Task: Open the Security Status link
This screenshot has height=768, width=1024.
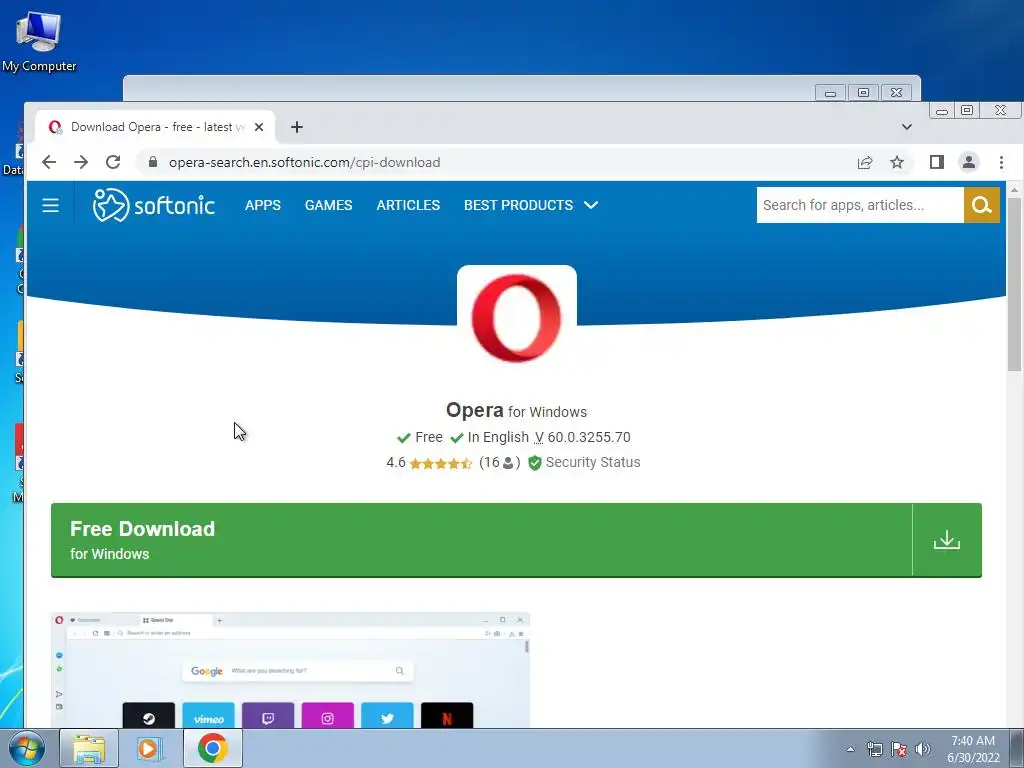Action: click(584, 462)
